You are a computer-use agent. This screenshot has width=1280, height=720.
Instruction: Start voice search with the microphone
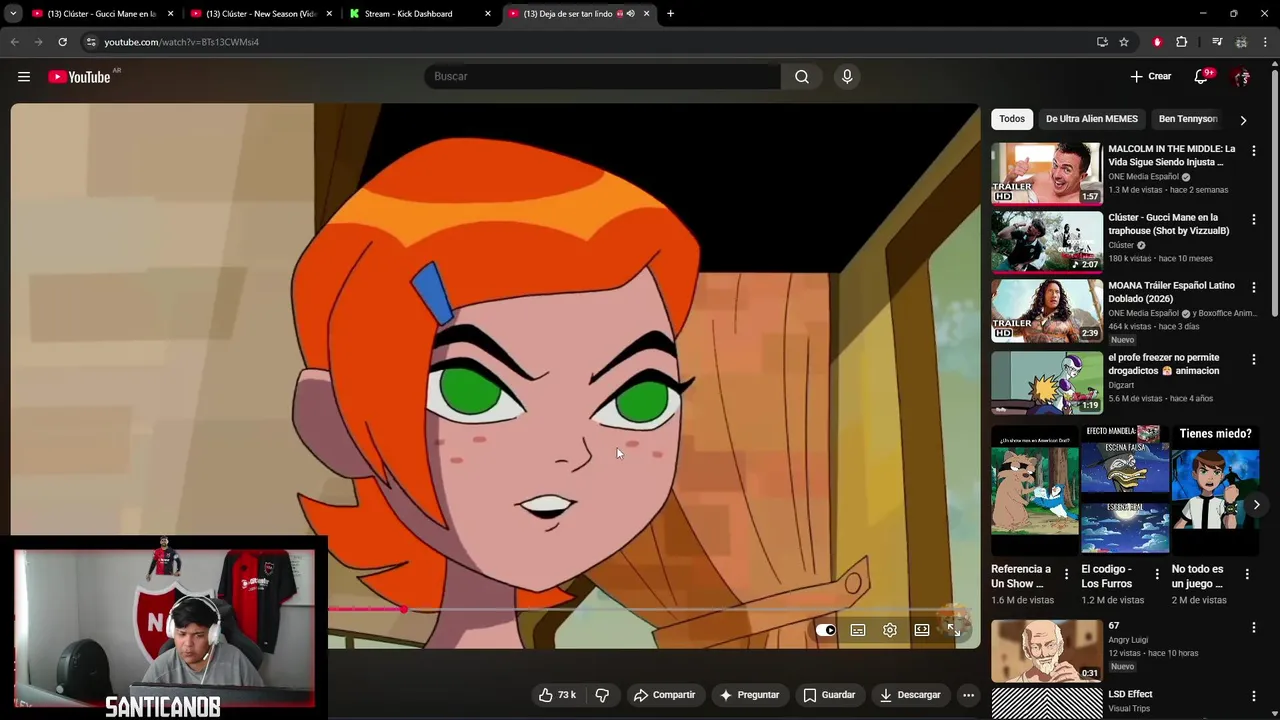pyautogui.click(x=847, y=77)
